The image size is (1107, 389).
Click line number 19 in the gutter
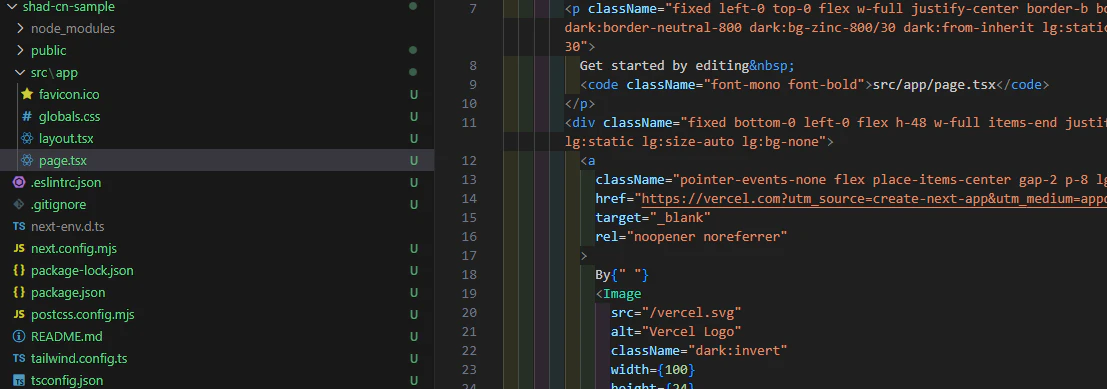[x=469, y=294]
